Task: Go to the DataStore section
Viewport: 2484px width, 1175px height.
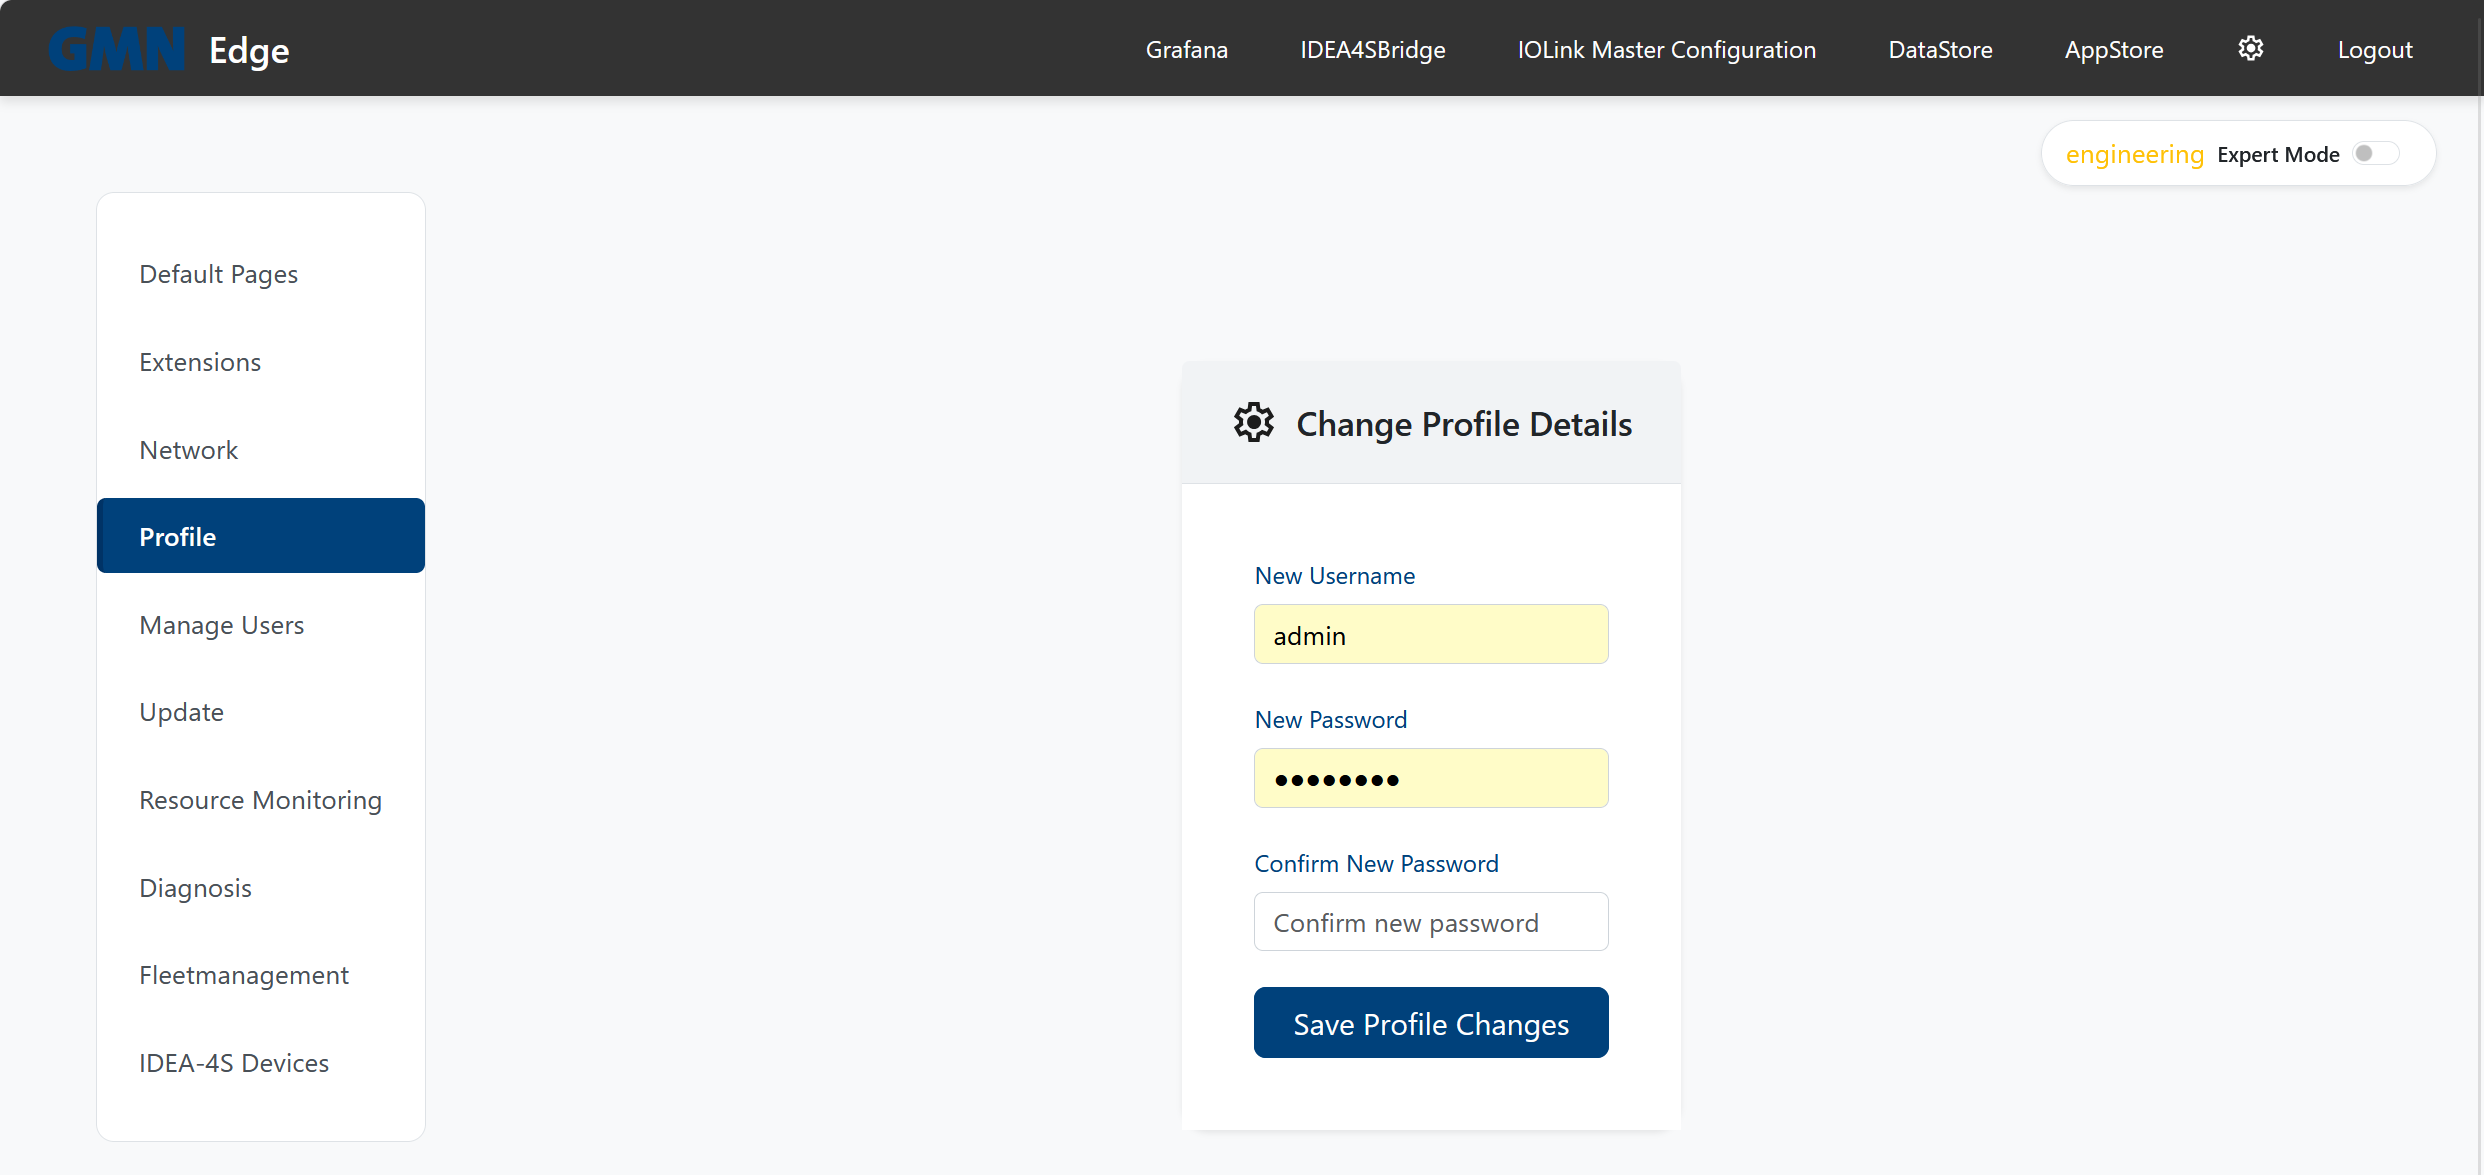Action: [x=1939, y=49]
